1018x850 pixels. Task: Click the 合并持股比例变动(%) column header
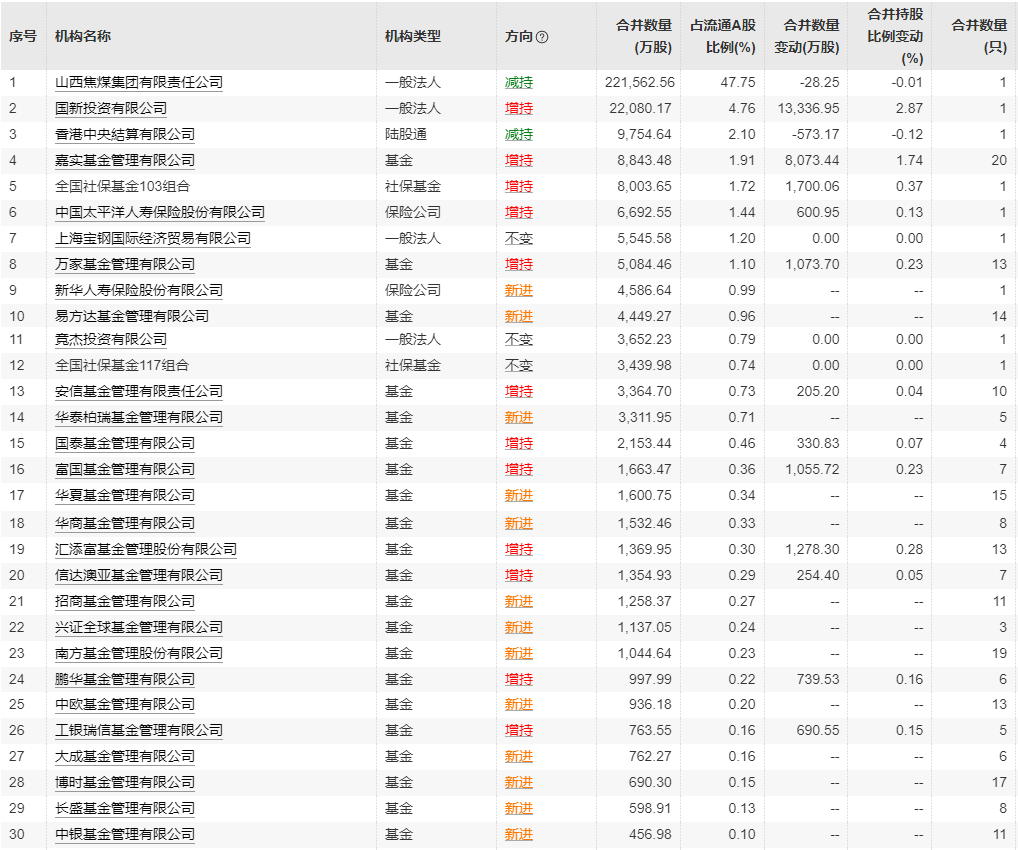[895, 36]
